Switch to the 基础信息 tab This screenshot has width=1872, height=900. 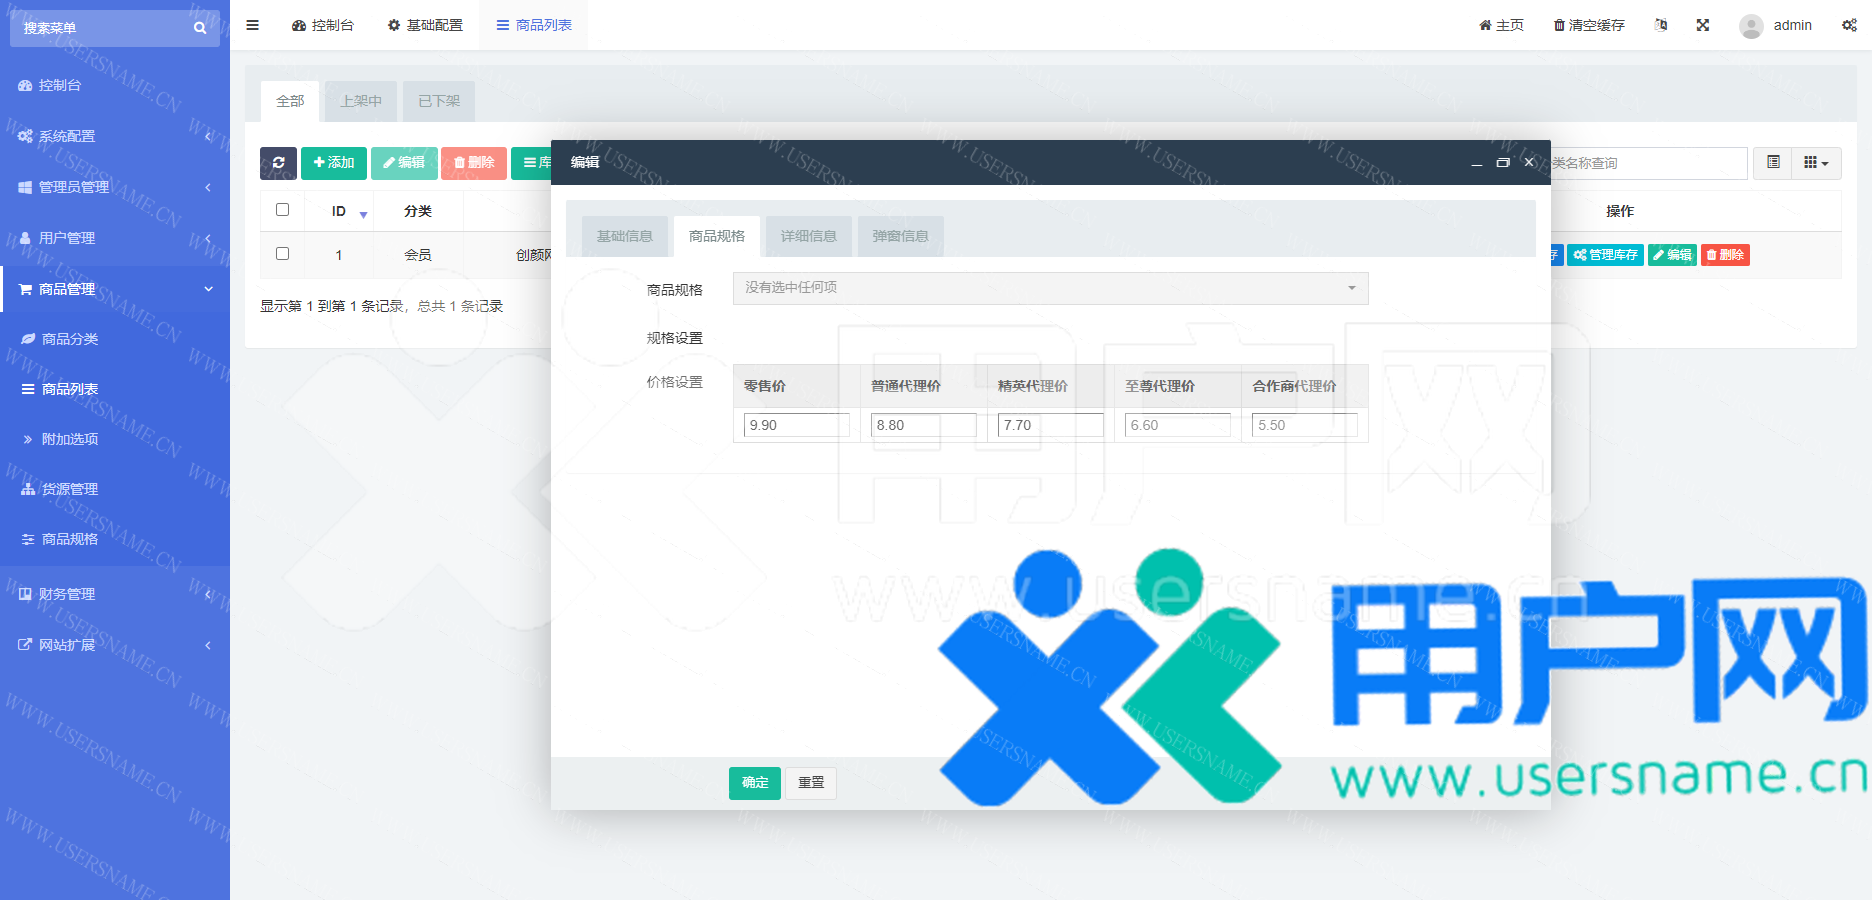coord(624,237)
